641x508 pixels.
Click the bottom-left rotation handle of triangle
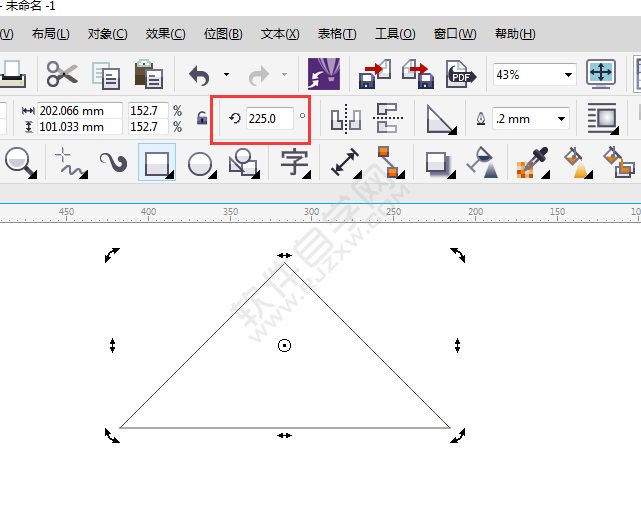tap(112, 436)
